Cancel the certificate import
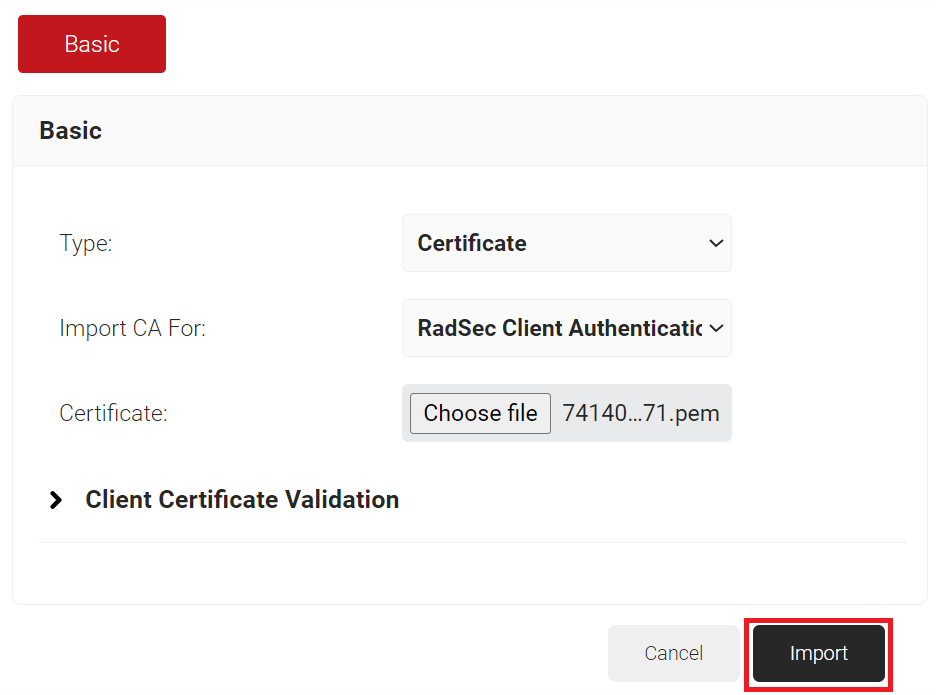Screen dimensions: 936x695 [673, 653]
